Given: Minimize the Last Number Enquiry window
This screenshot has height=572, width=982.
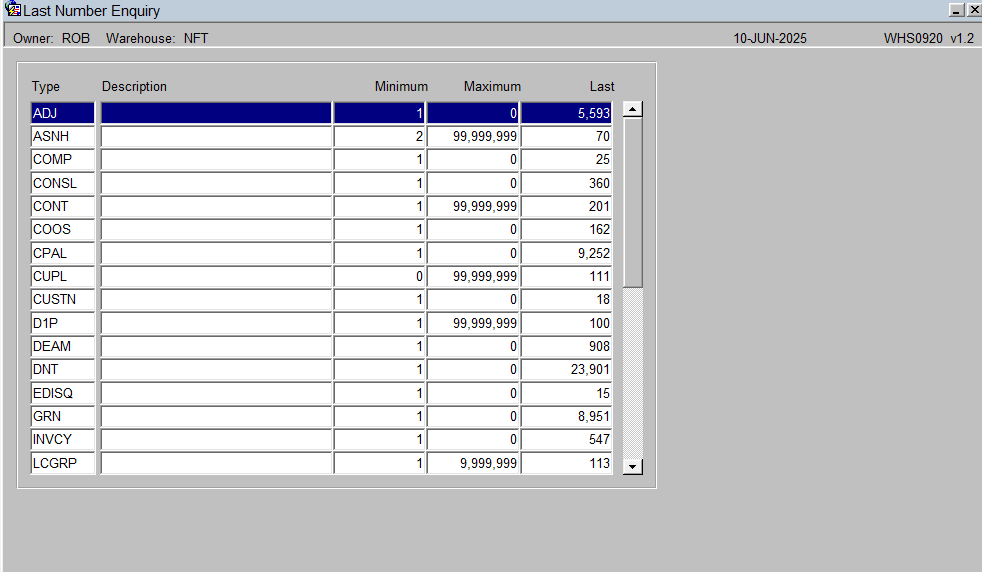Looking at the screenshot, I should [x=956, y=10].
